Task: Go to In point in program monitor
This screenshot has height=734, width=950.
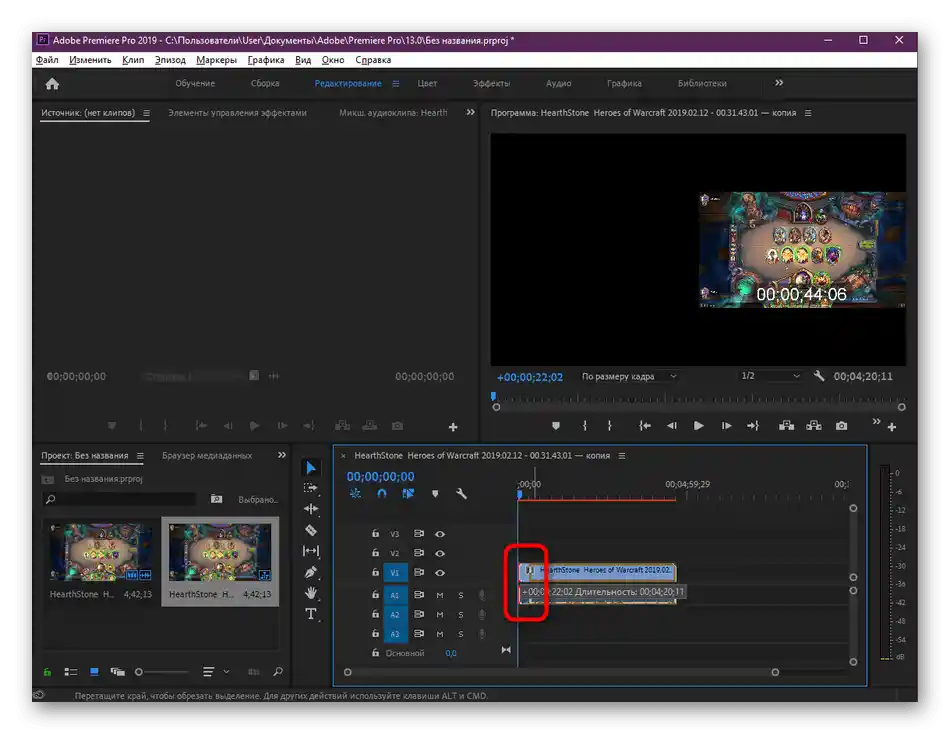Action: (x=645, y=425)
